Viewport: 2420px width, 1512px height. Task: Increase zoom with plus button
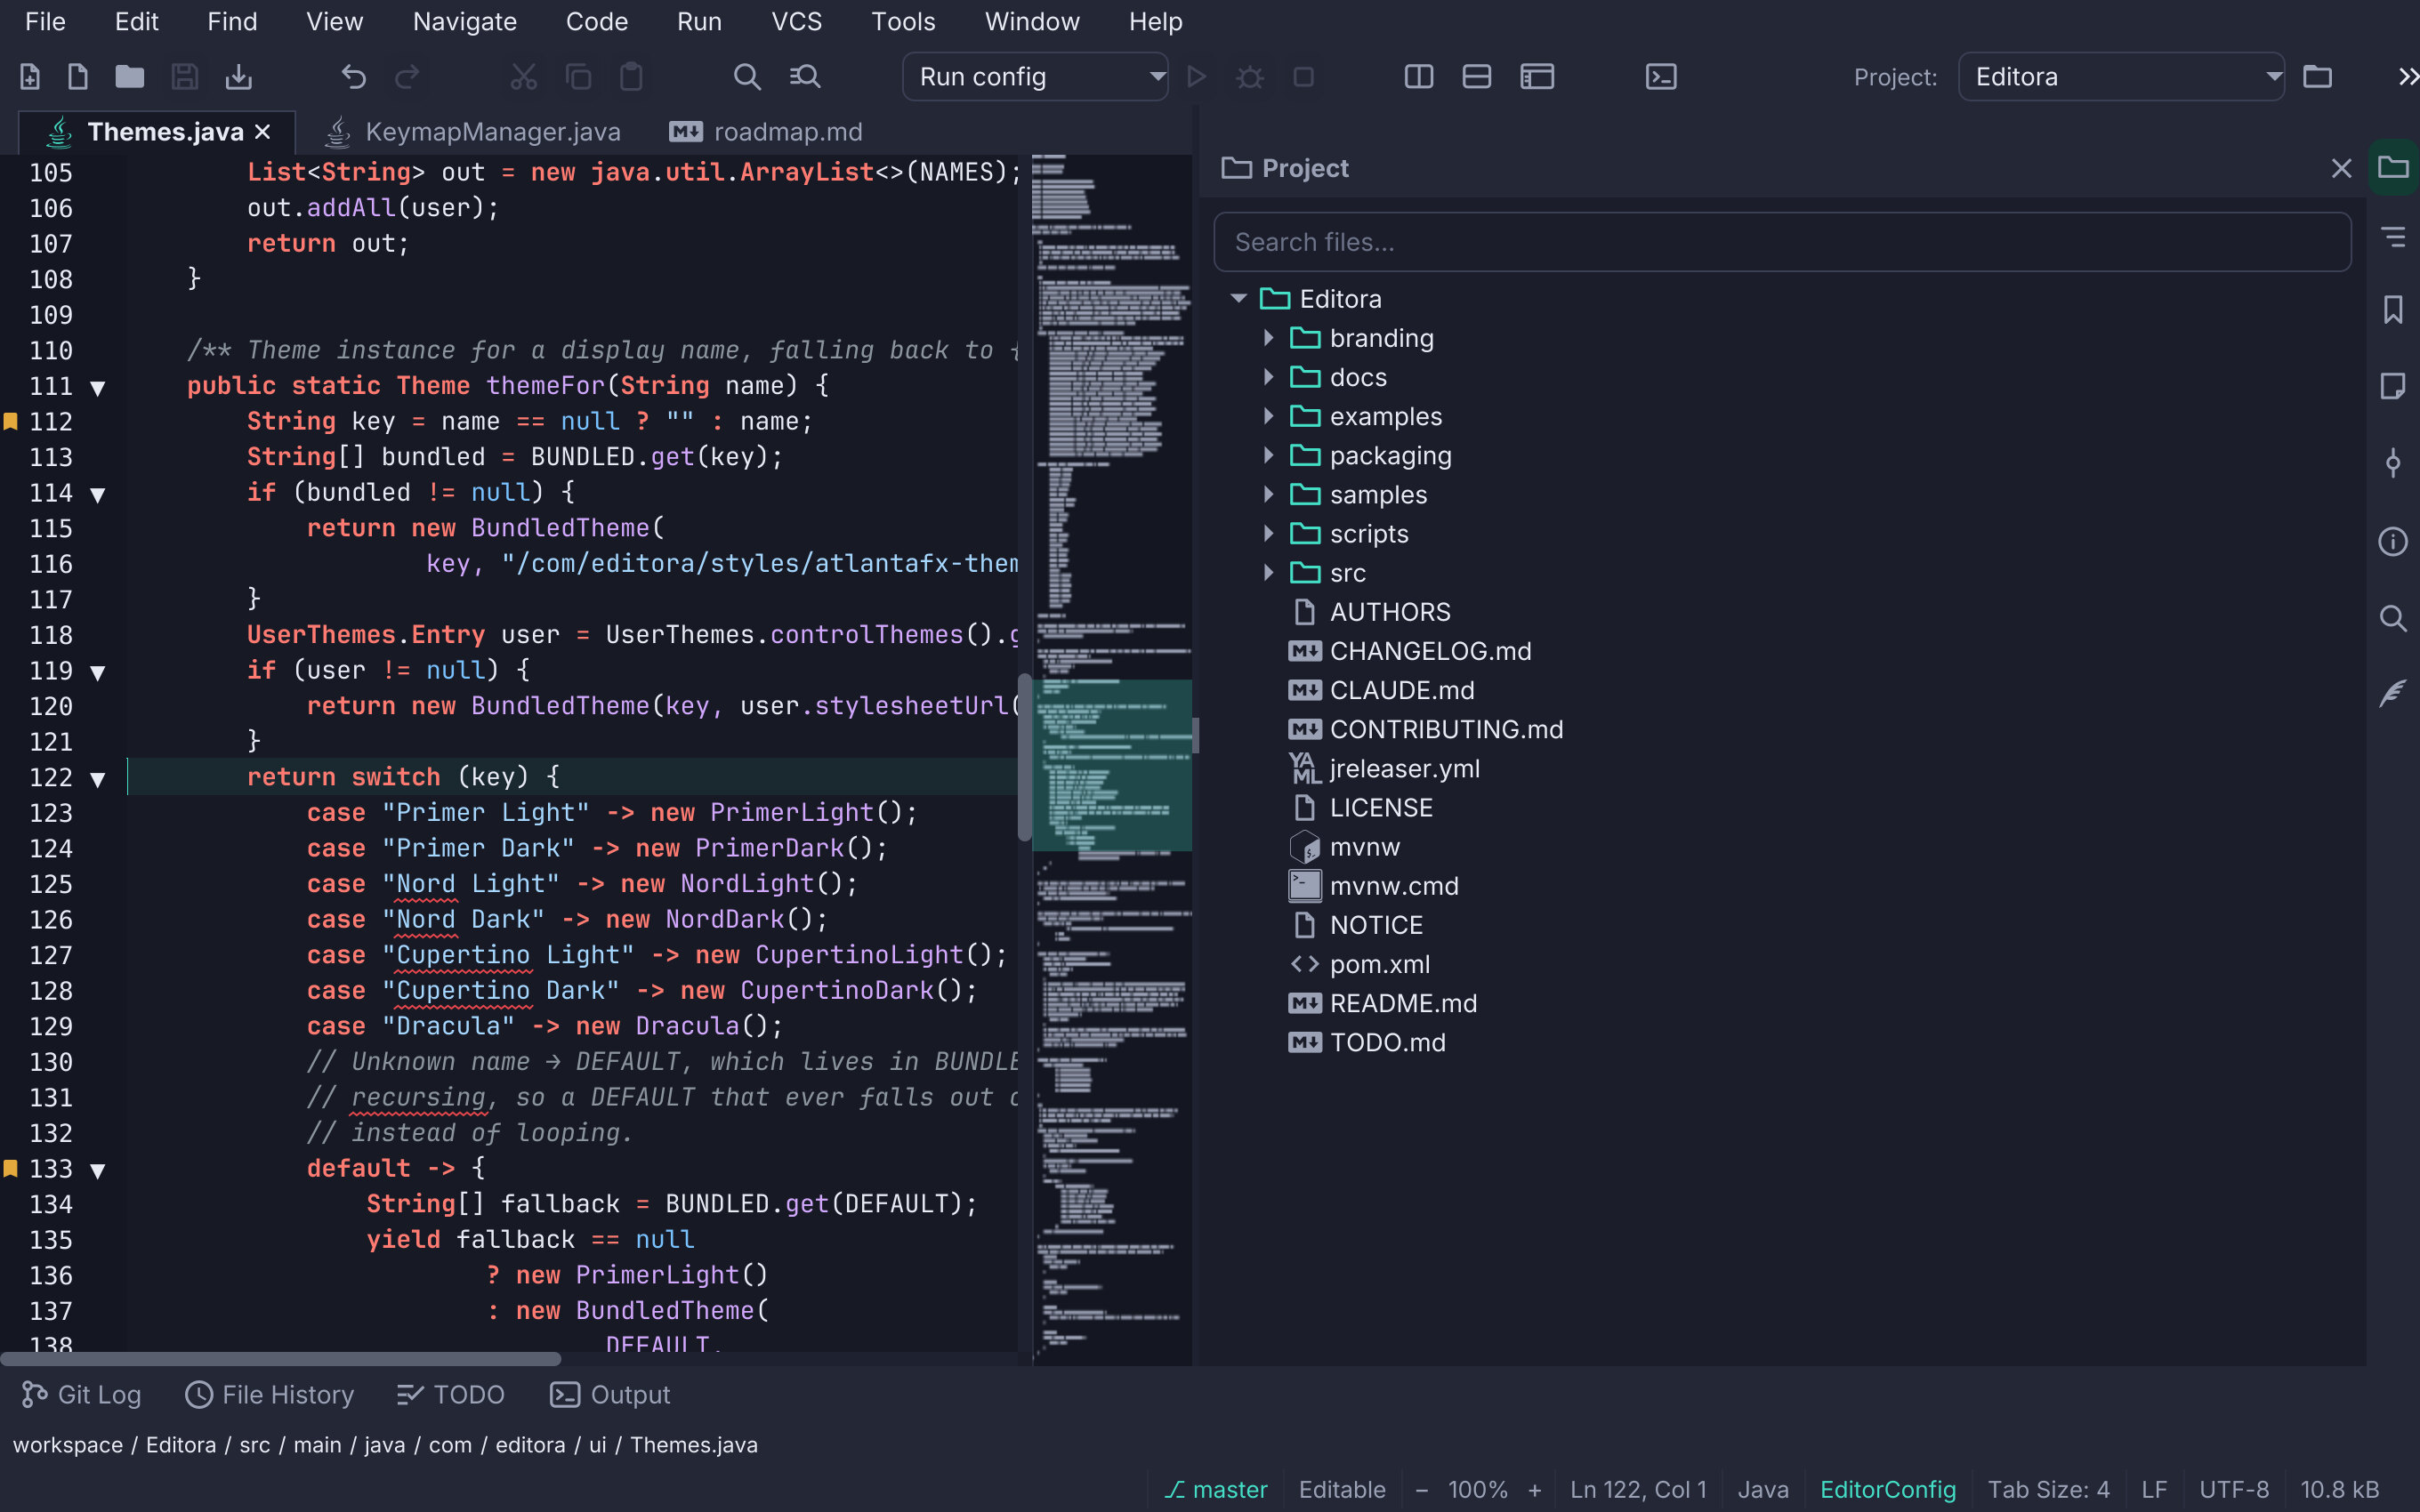click(1535, 1489)
